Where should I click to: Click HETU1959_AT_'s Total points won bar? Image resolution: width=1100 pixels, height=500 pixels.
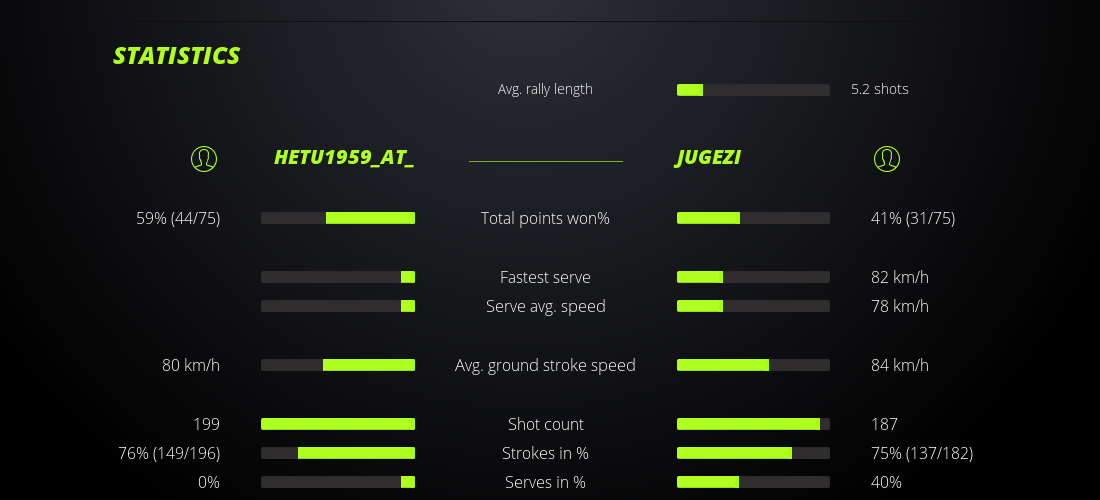(x=338, y=218)
